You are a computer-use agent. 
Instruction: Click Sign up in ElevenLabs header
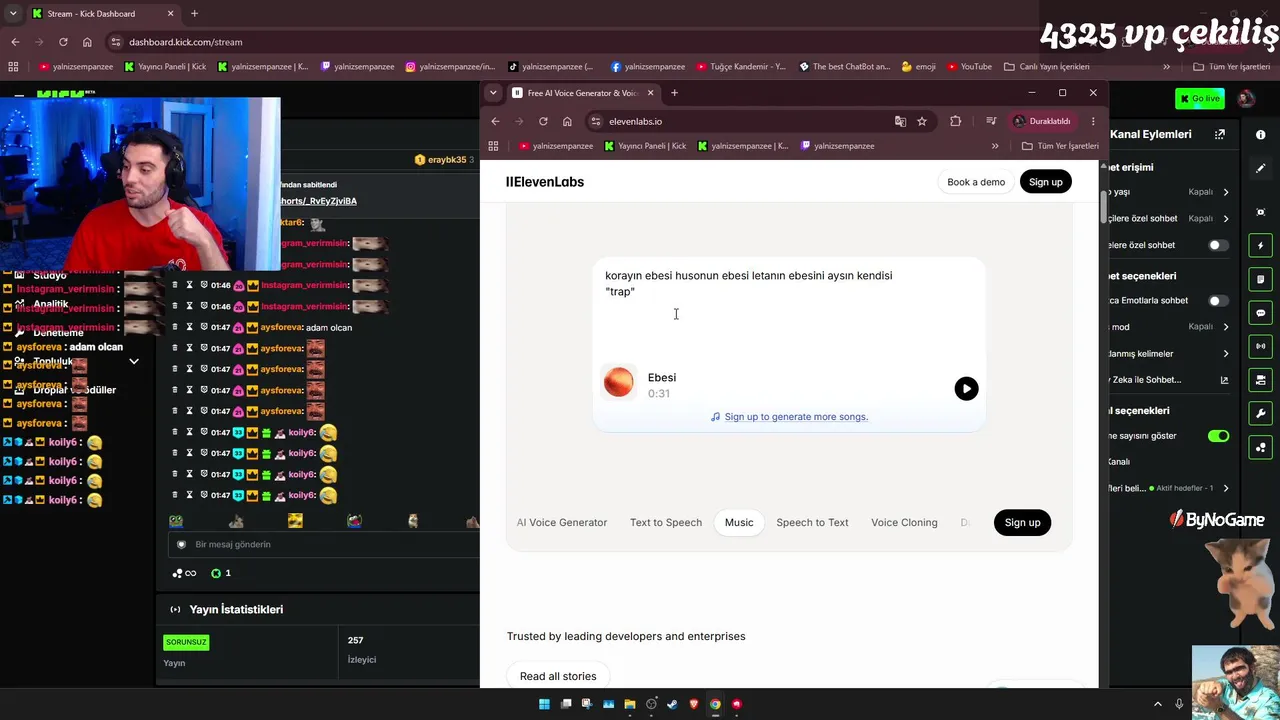pos(1046,182)
